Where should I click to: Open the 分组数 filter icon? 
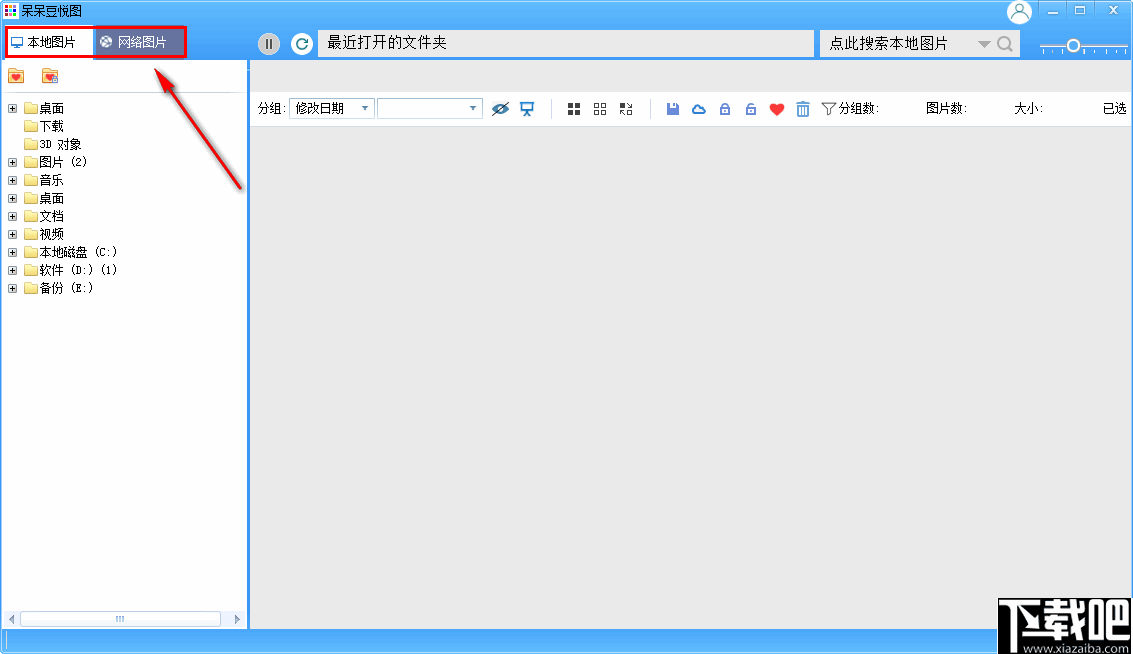tap(831, 109)
